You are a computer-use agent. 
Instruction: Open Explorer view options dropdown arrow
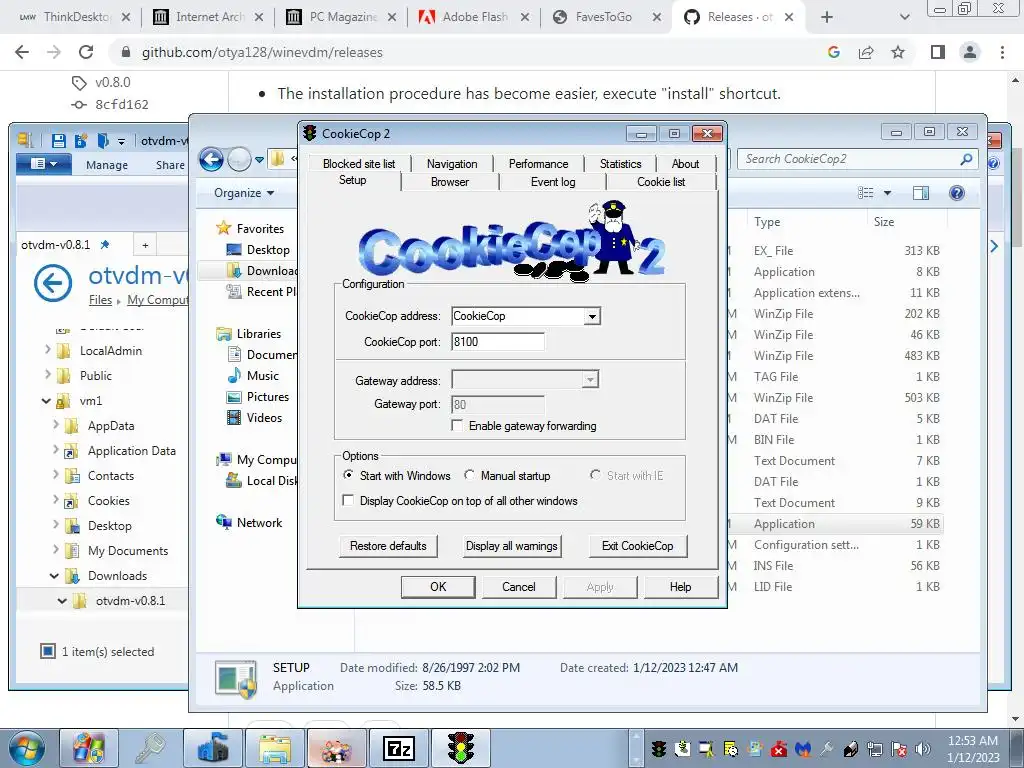point(888,193)
